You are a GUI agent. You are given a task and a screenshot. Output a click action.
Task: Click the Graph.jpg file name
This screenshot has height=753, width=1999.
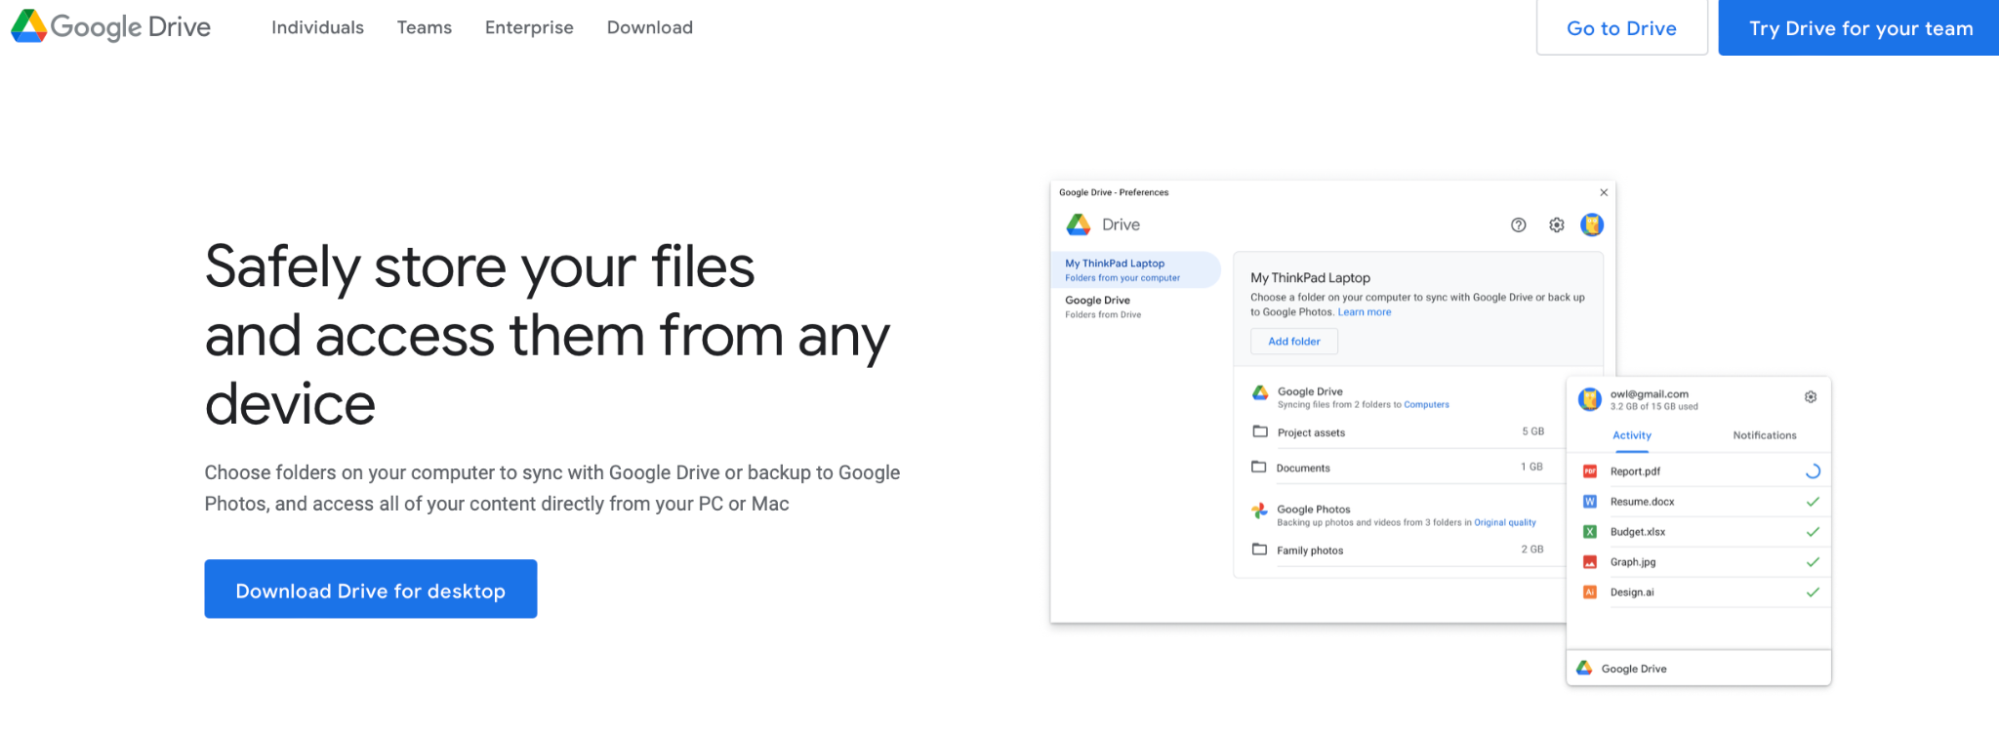(1633, 562)
